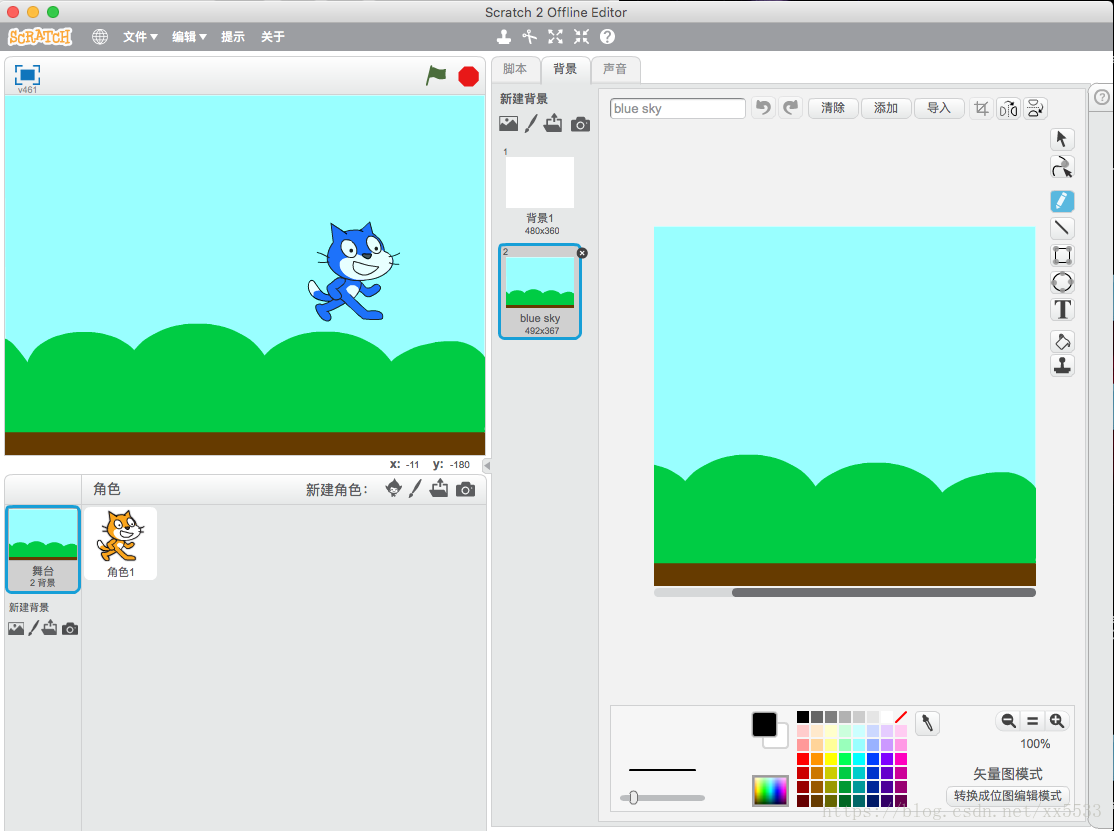
Task: Flip the backdrop left-right
Action: 1008,108
